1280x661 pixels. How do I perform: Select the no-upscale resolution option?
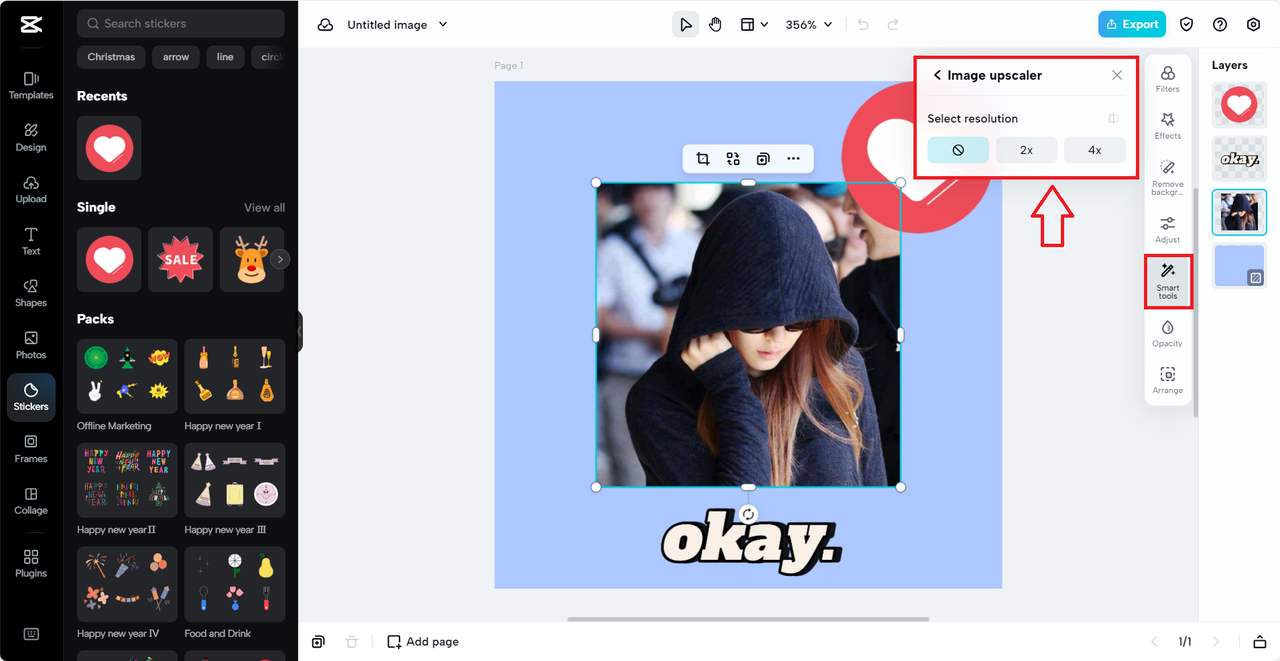pos(958,150)
